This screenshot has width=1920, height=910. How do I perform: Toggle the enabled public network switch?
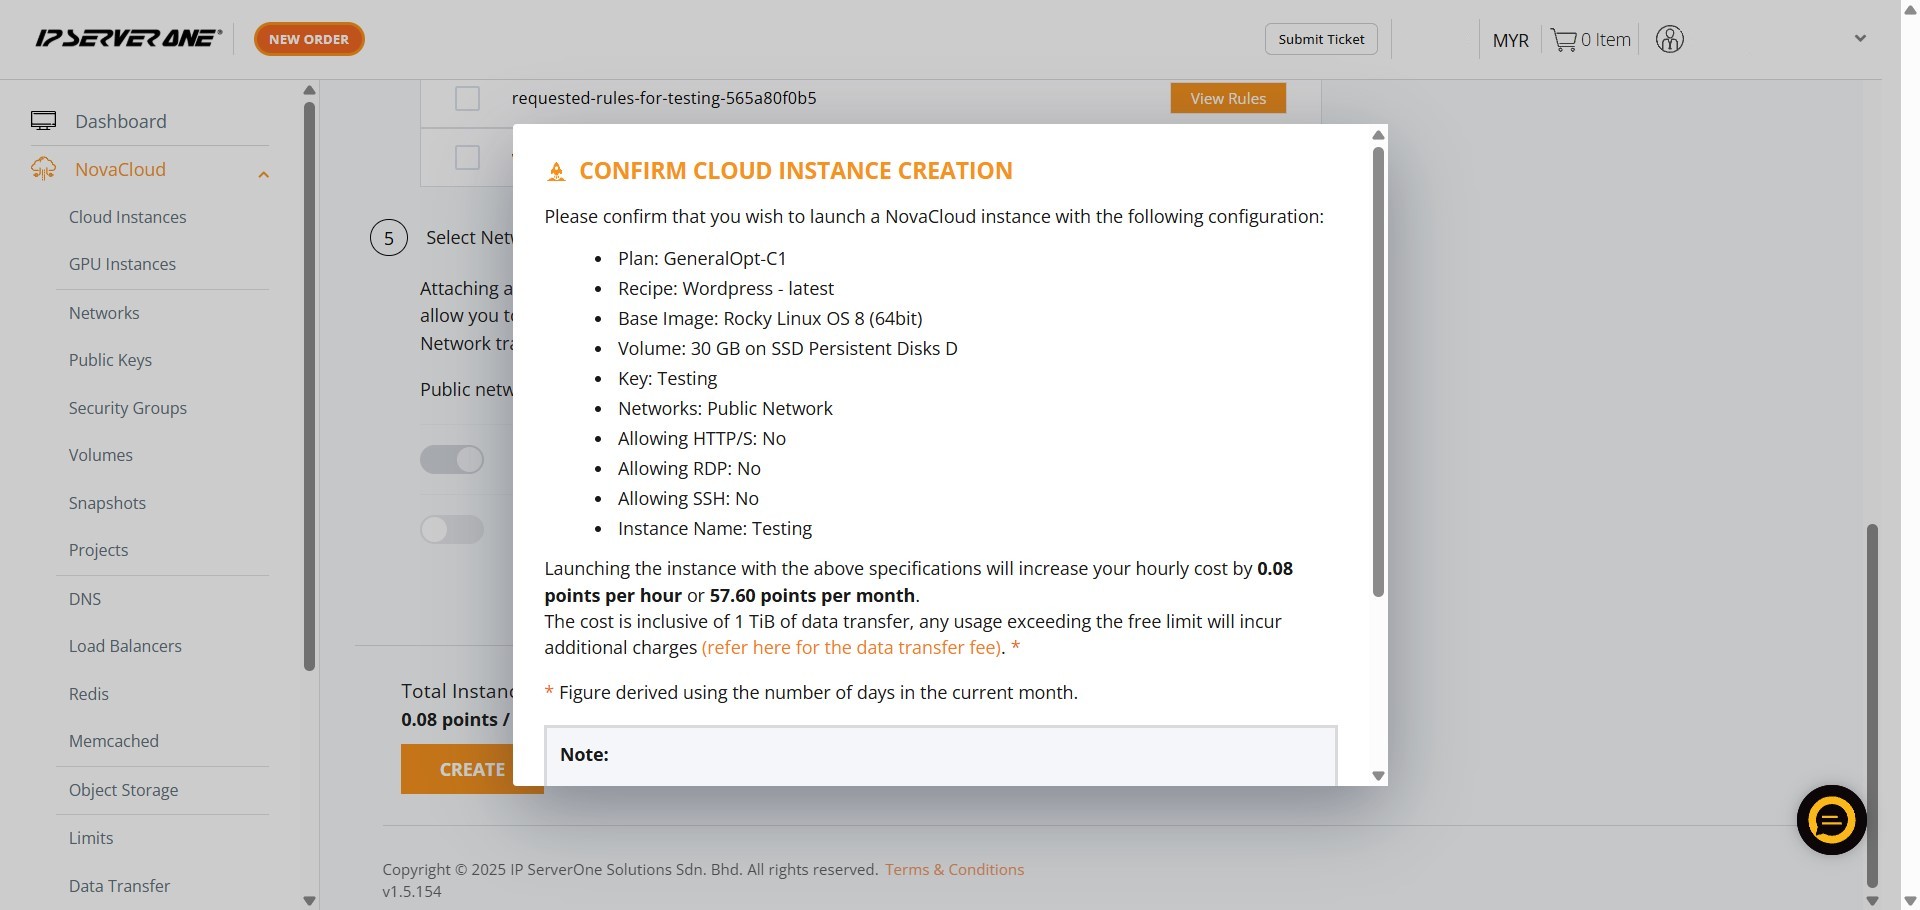[452, 459]
